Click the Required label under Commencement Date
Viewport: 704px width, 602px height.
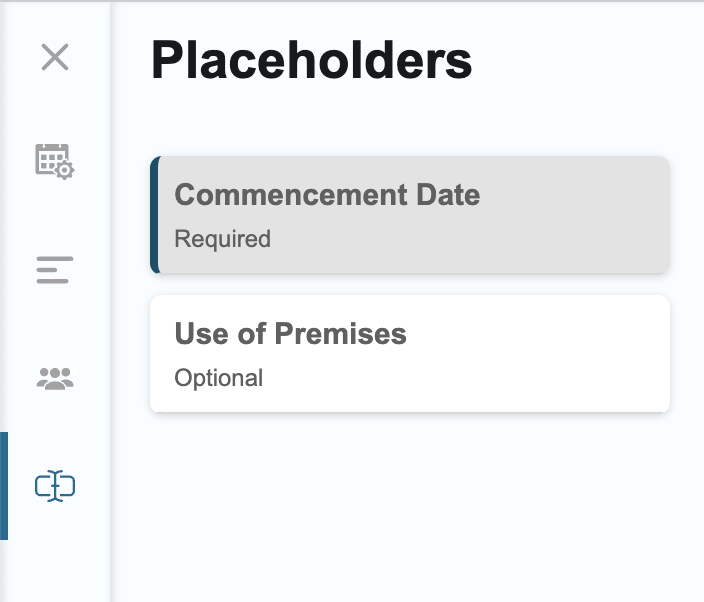point(223,238)
